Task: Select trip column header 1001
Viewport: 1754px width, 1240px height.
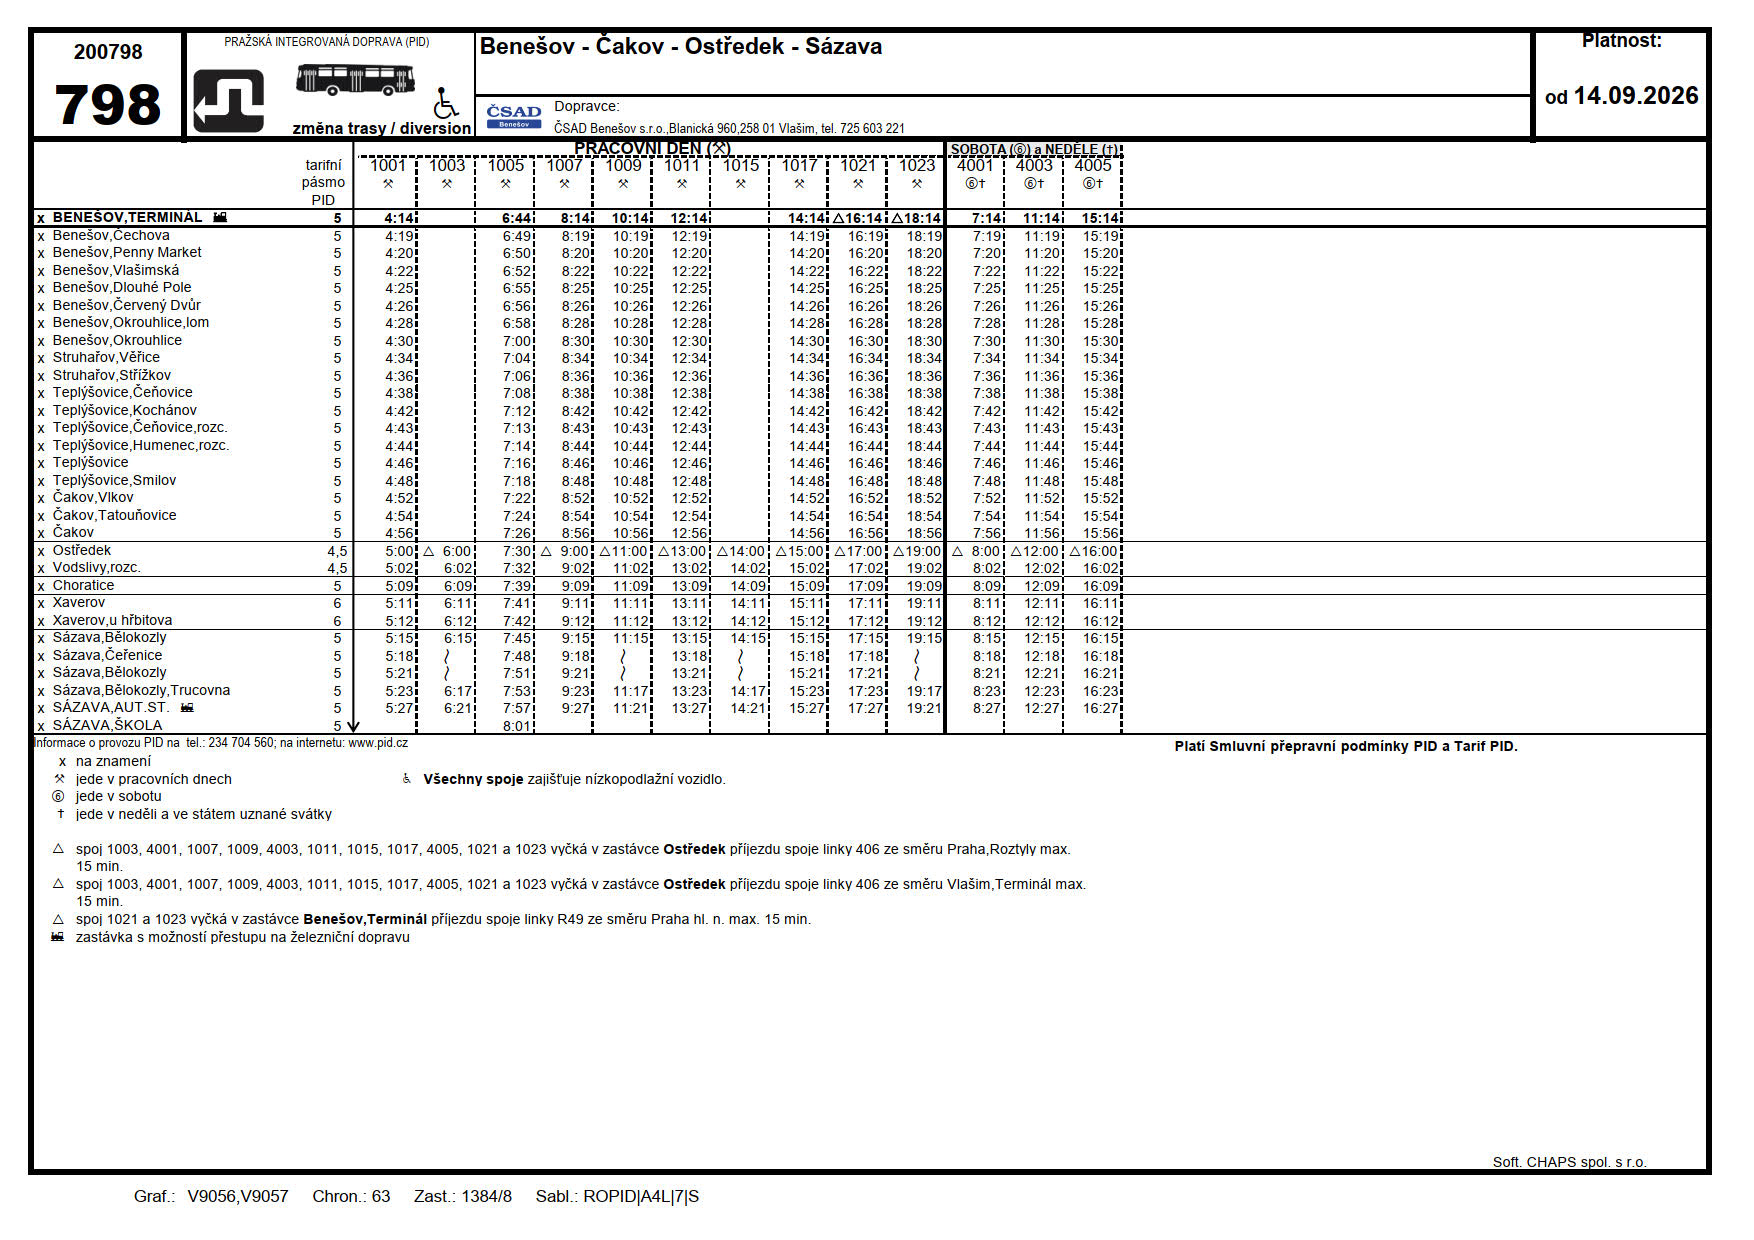Action: coord(388,165)
